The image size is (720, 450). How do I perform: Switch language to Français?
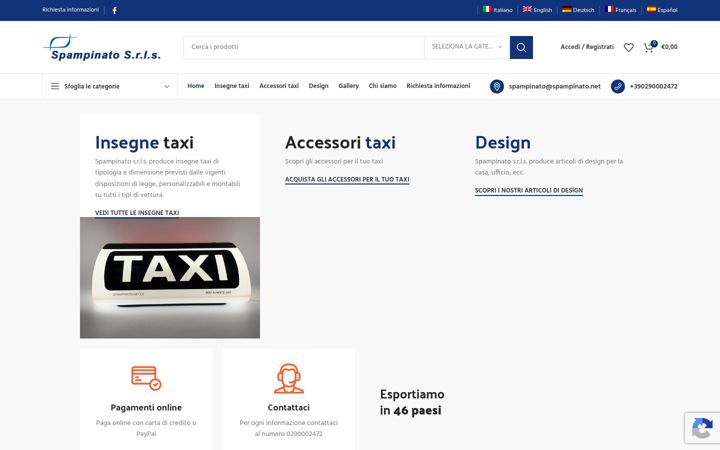coord(626,10)
